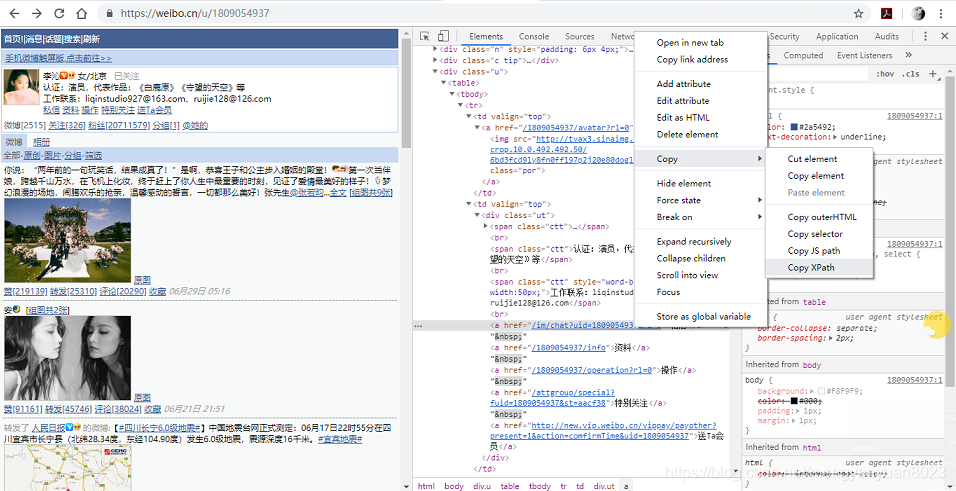
Task: Select Store as global variable
Action: 700,317
